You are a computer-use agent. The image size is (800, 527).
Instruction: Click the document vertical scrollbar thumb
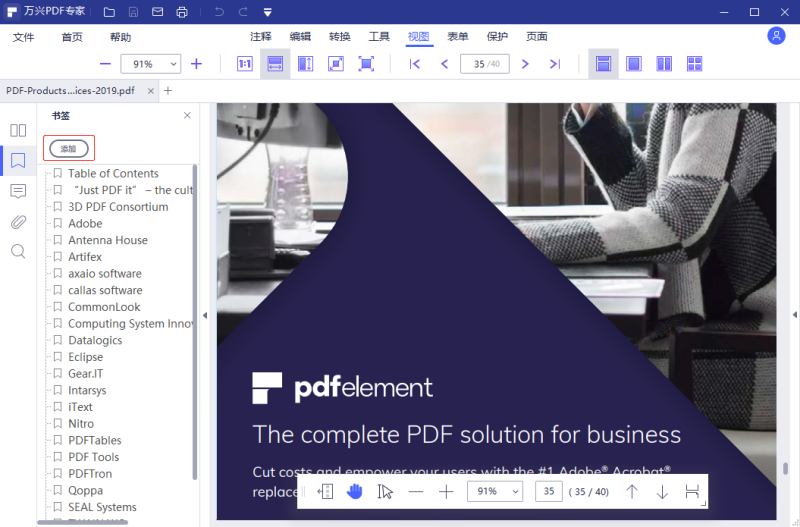785,468
